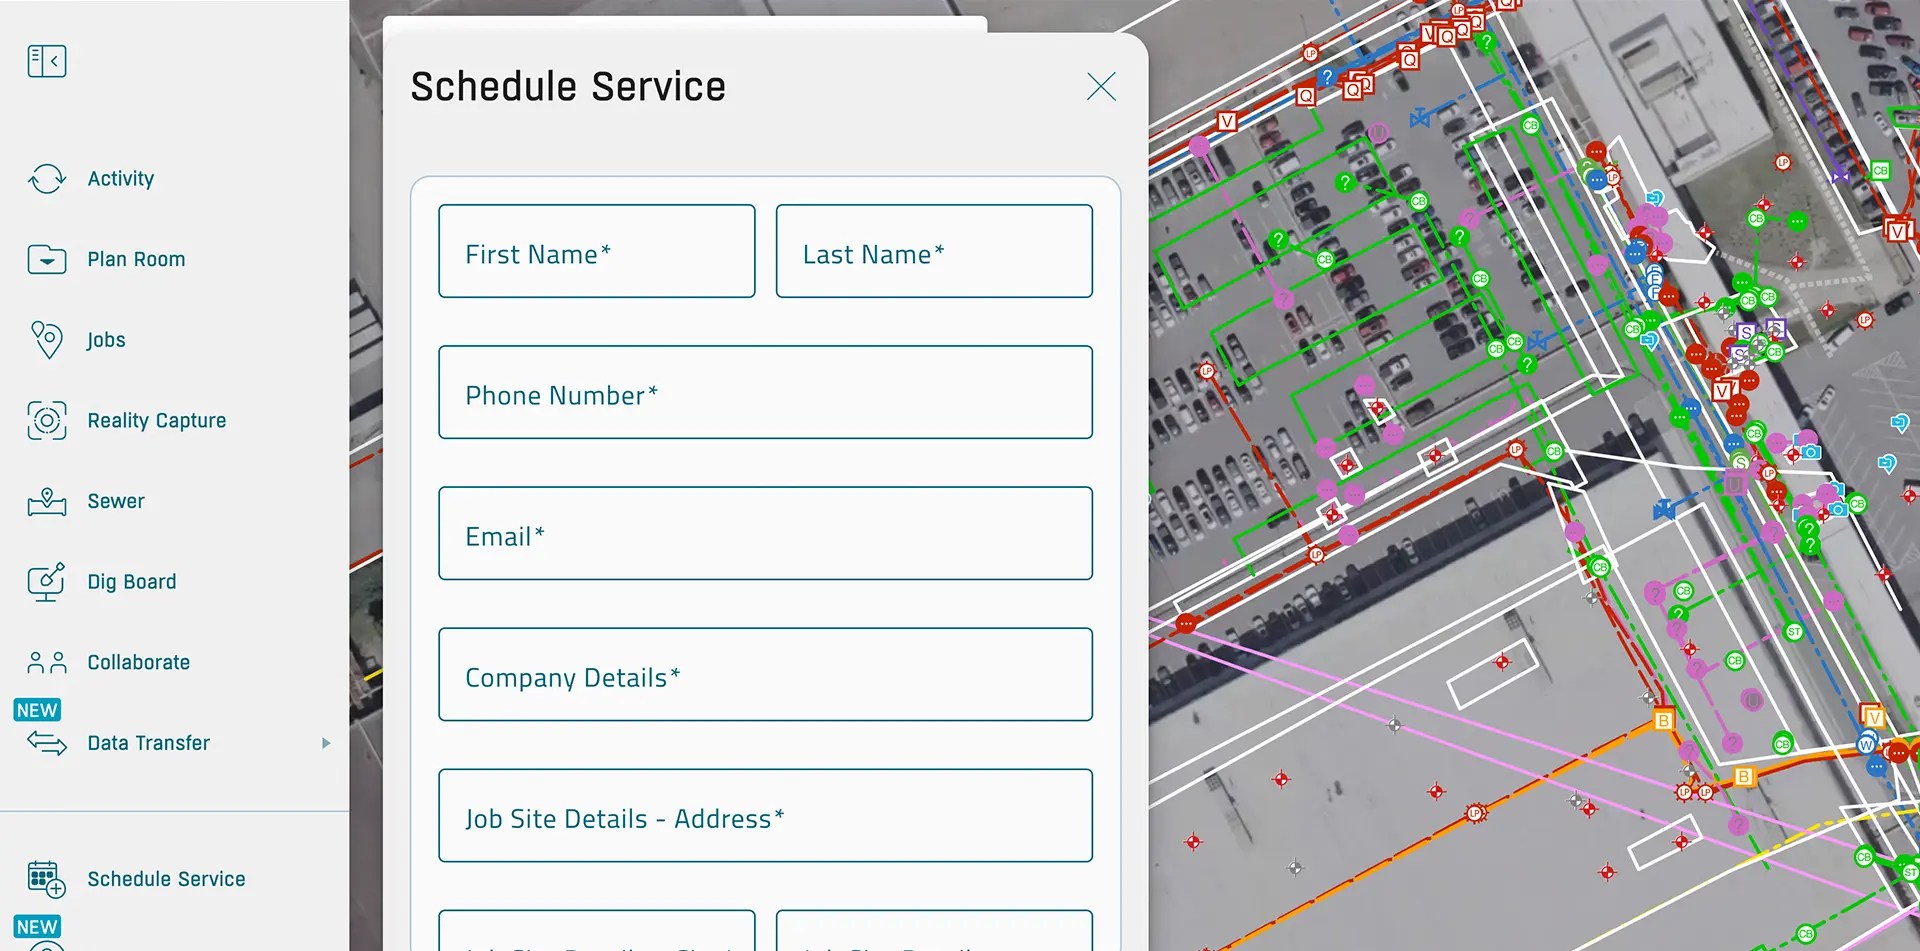
Task: Select the Sewer tool icon
Action: pos(46,501)
